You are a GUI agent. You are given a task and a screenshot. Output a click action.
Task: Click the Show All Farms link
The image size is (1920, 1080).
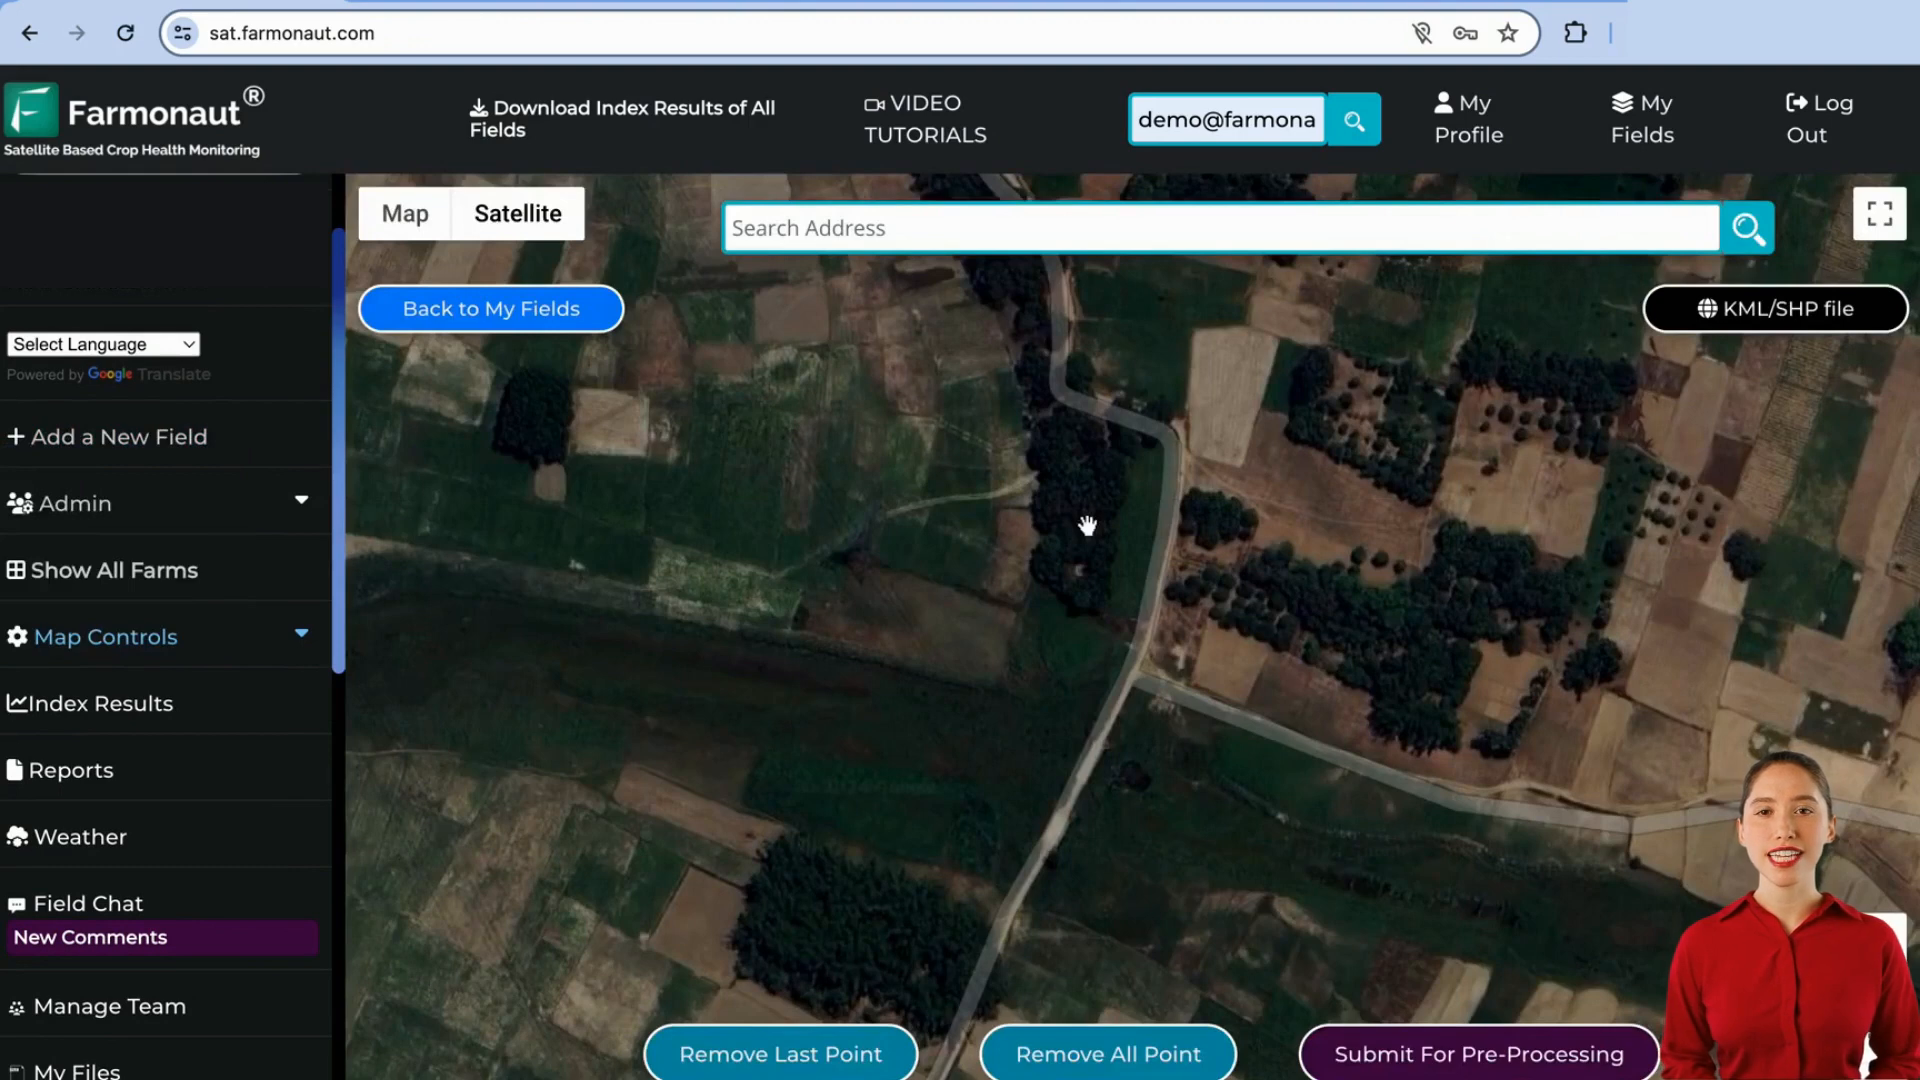pyautogui.click(x=113, y=570)
